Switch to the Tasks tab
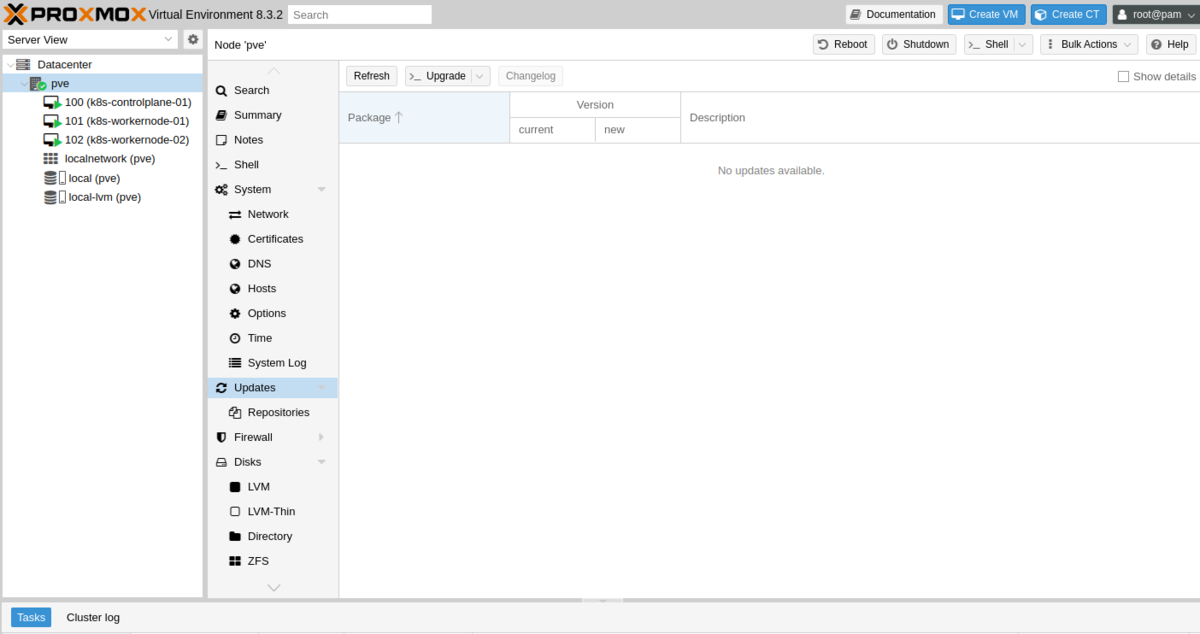 (31, 617)
